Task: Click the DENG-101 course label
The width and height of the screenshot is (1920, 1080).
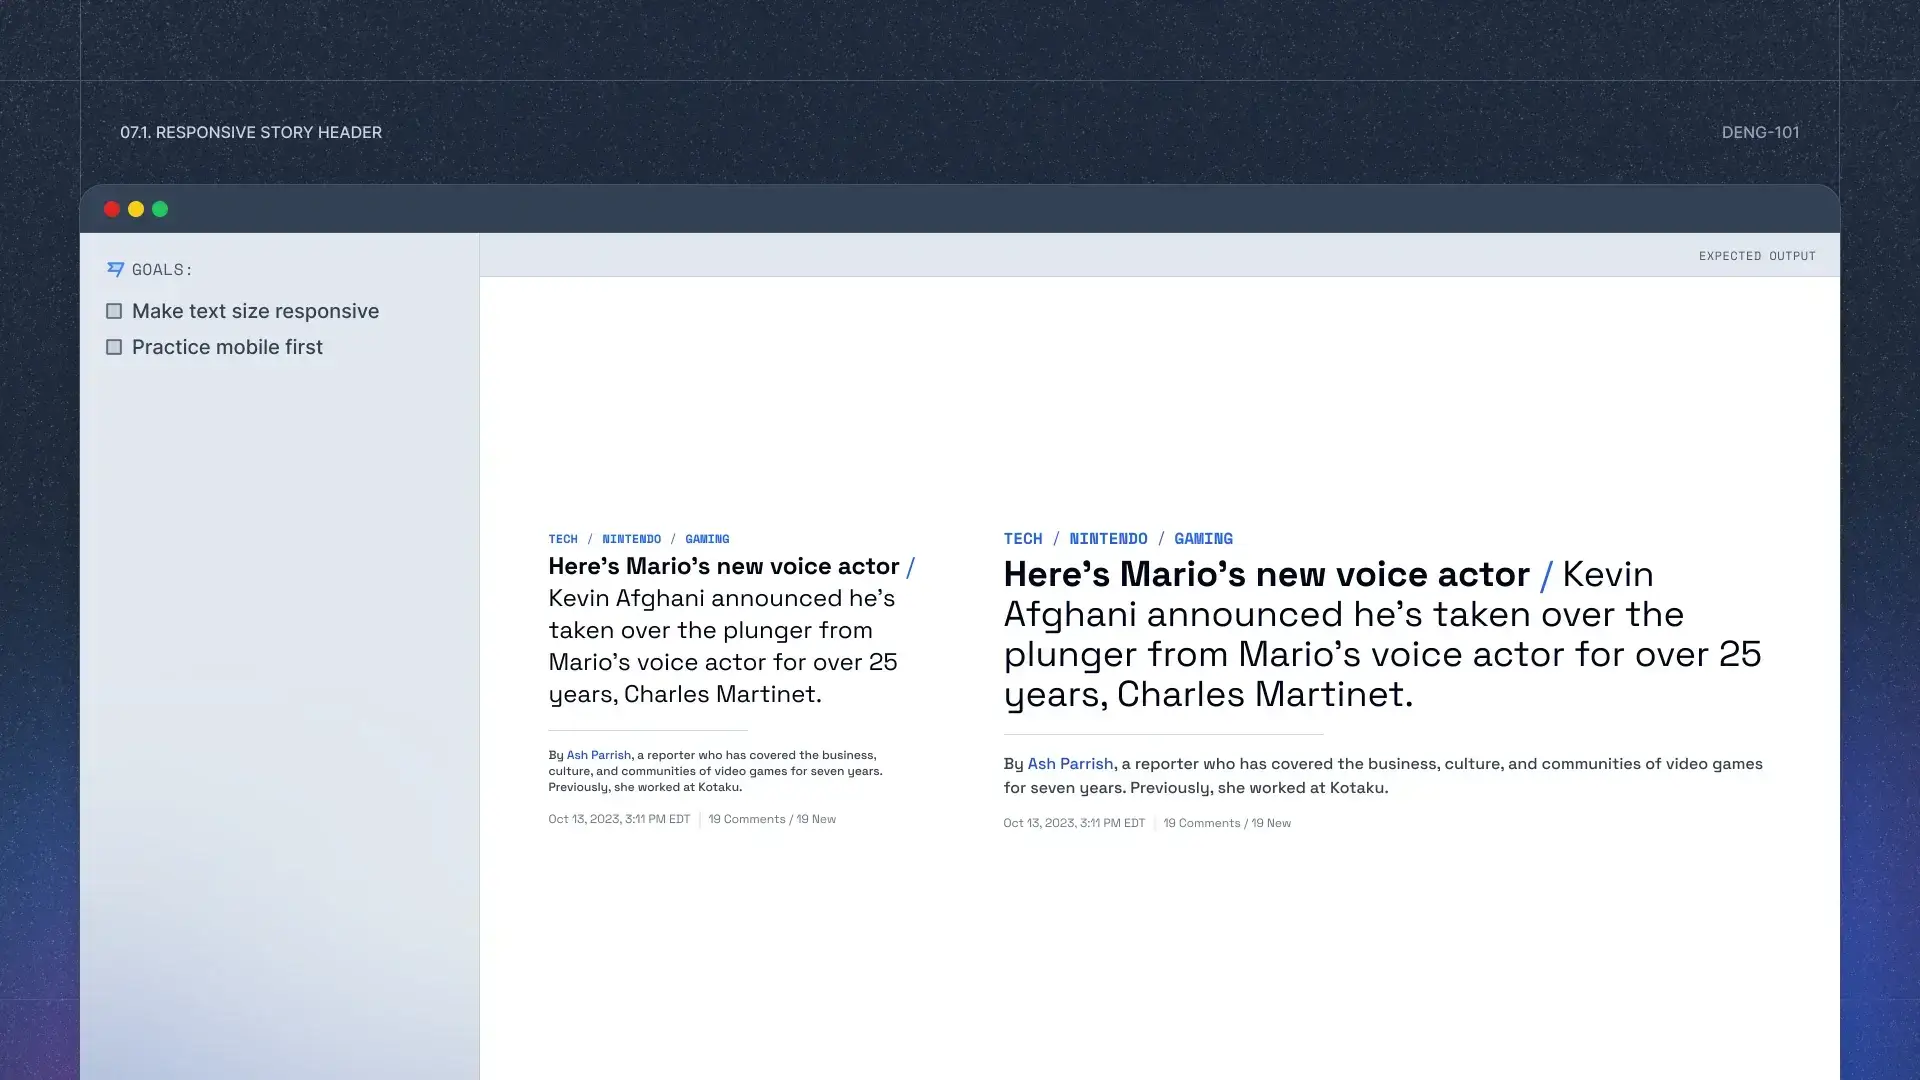Action: [1760, 132]
